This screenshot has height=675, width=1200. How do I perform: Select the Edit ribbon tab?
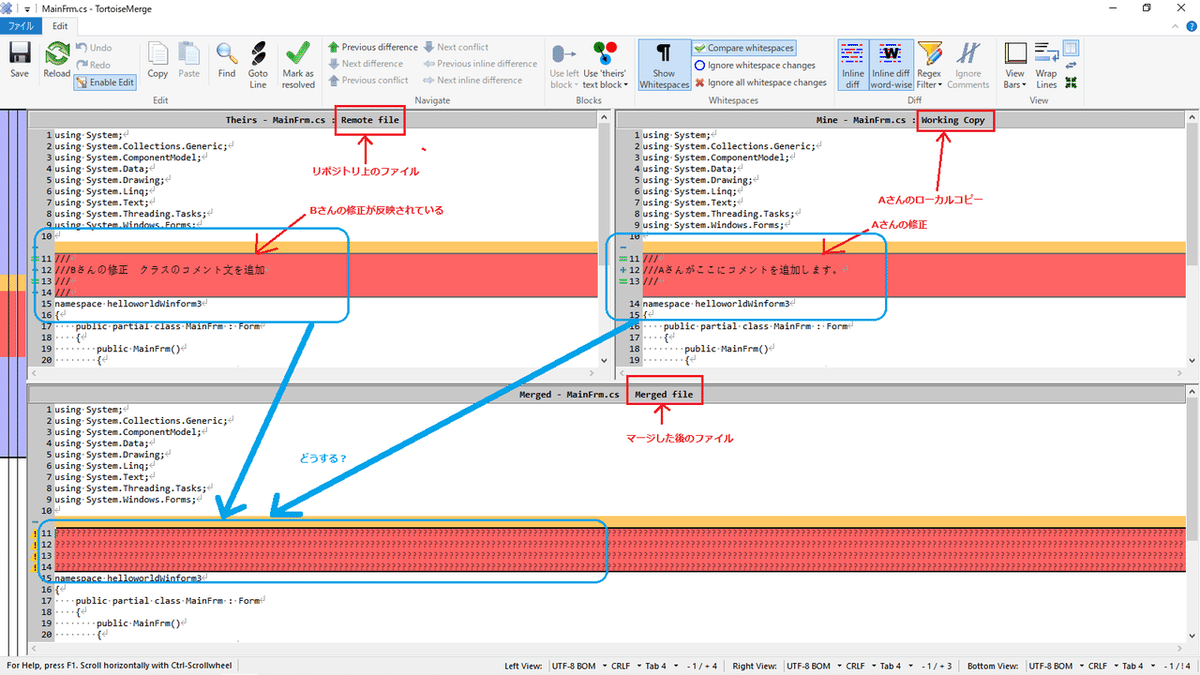pyautogui.click(x=61, y=26)
